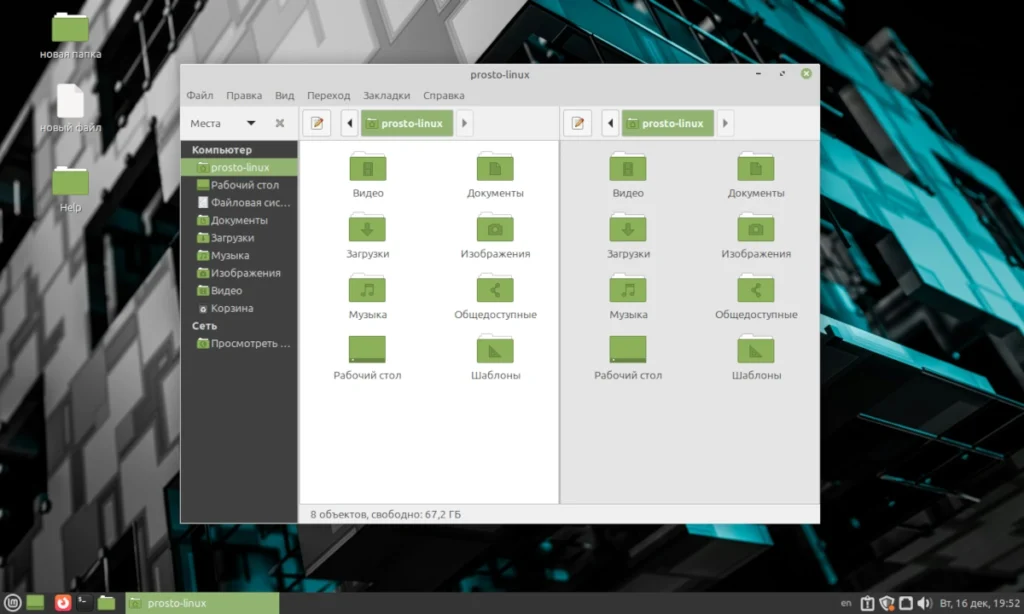
Task: Click show desktop button in taskbar
Action: [x=35, y=603]
